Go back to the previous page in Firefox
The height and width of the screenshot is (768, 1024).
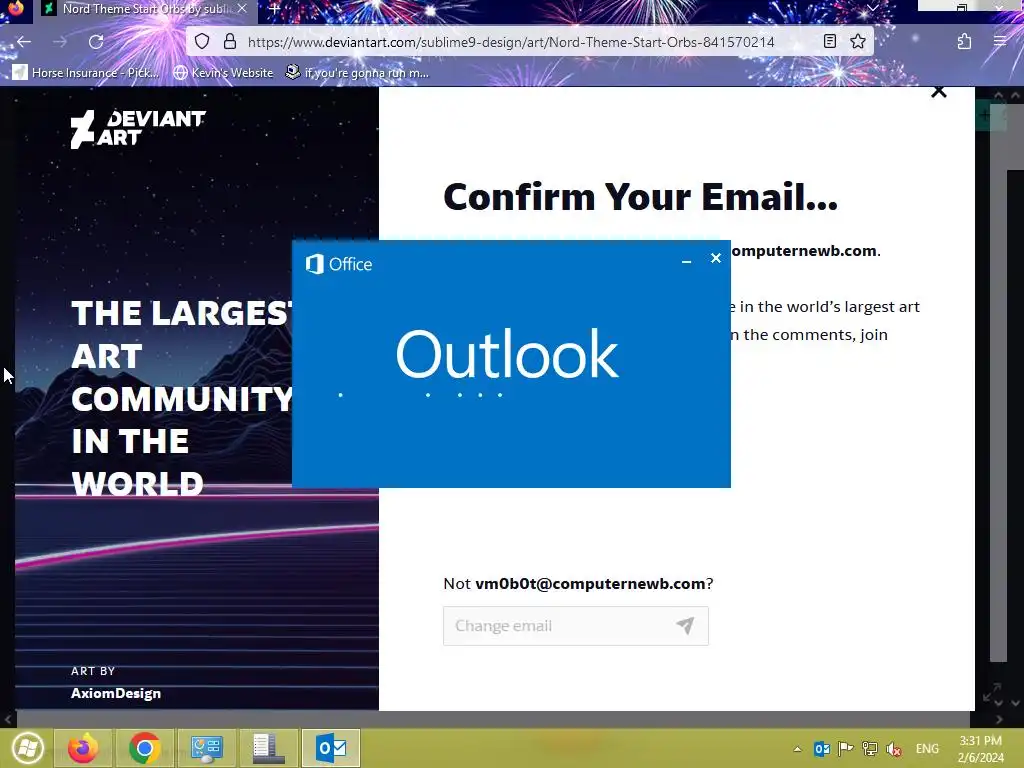24,42
